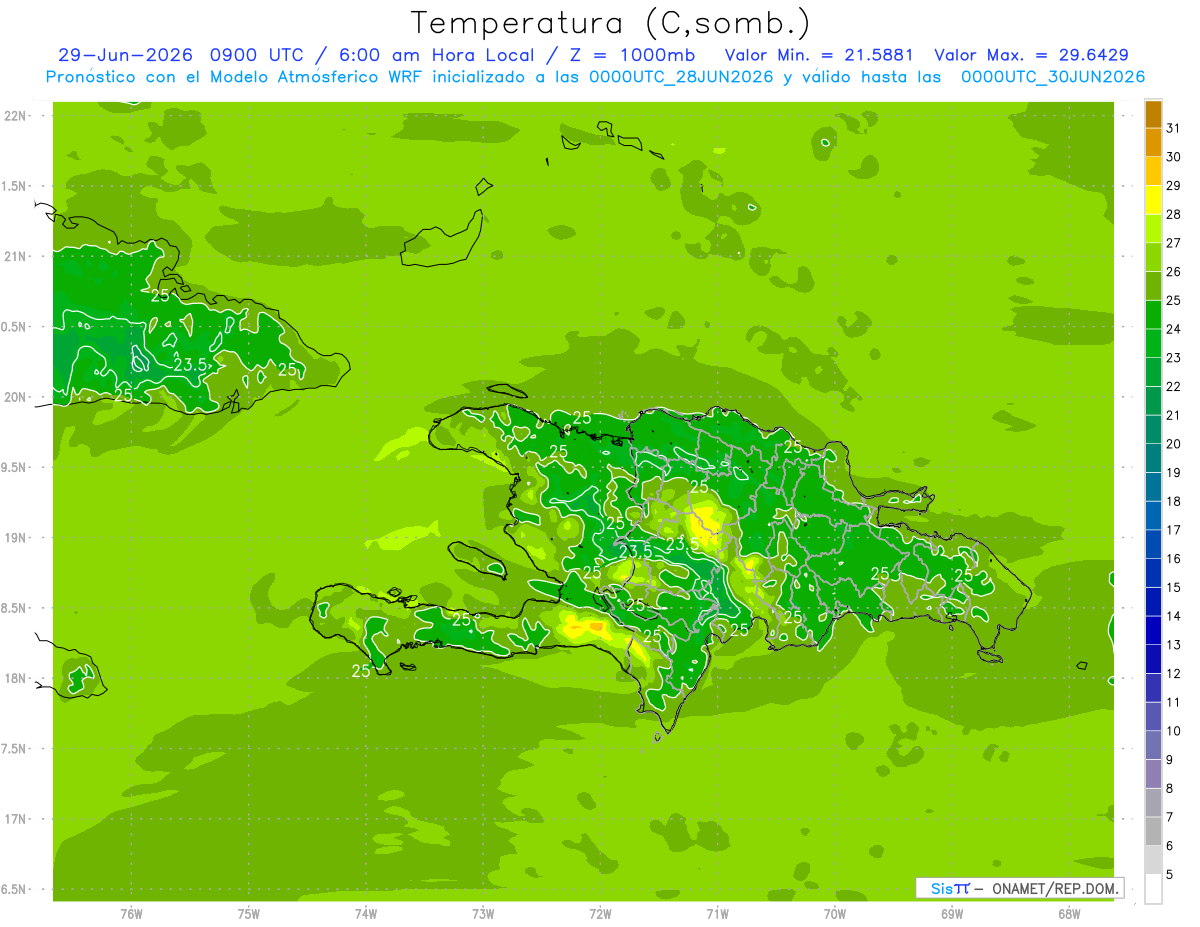Click "Valor Max. = 29.6429"
The height and width of the screenshot is (927, 1200).
pos(1031,56)
